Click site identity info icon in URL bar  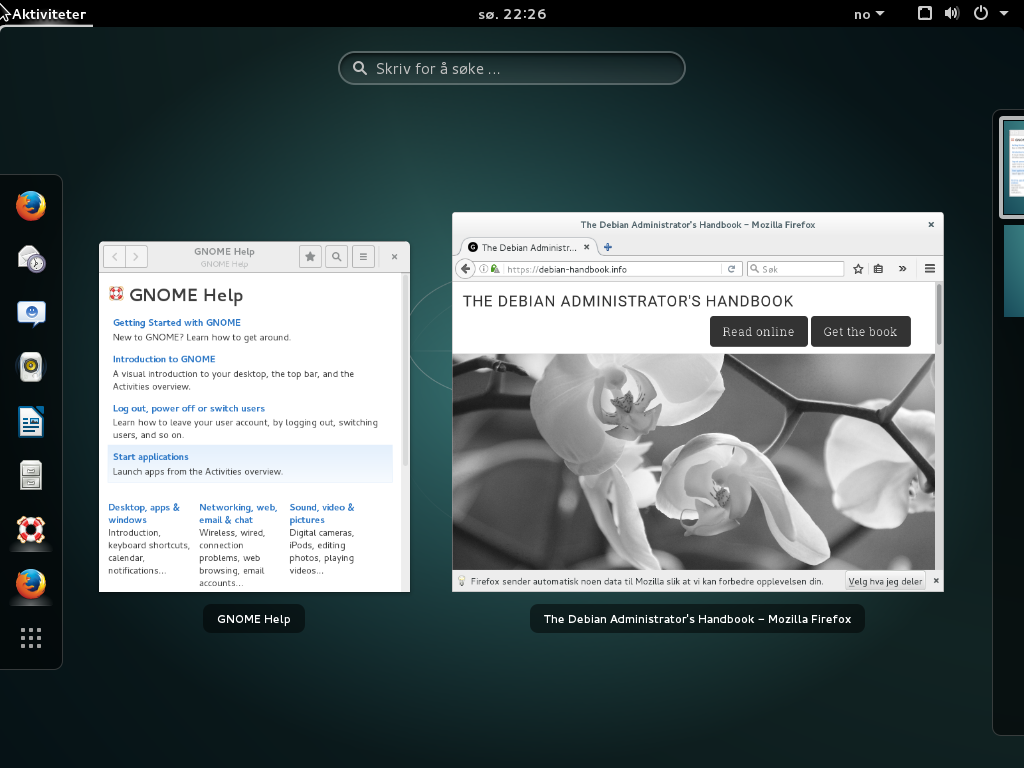point(483,268)
